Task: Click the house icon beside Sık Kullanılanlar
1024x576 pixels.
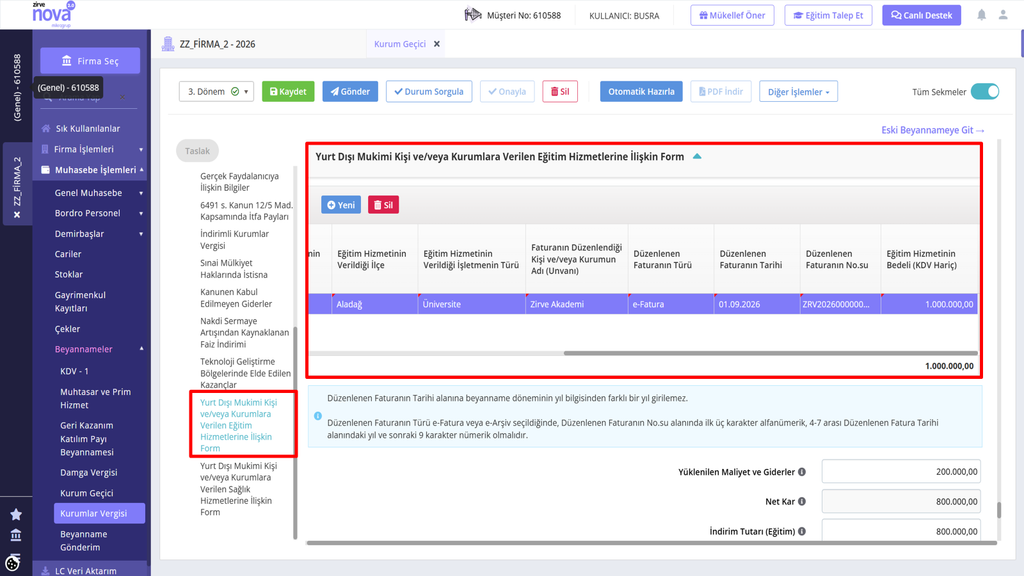Action: tap(46, 129)
